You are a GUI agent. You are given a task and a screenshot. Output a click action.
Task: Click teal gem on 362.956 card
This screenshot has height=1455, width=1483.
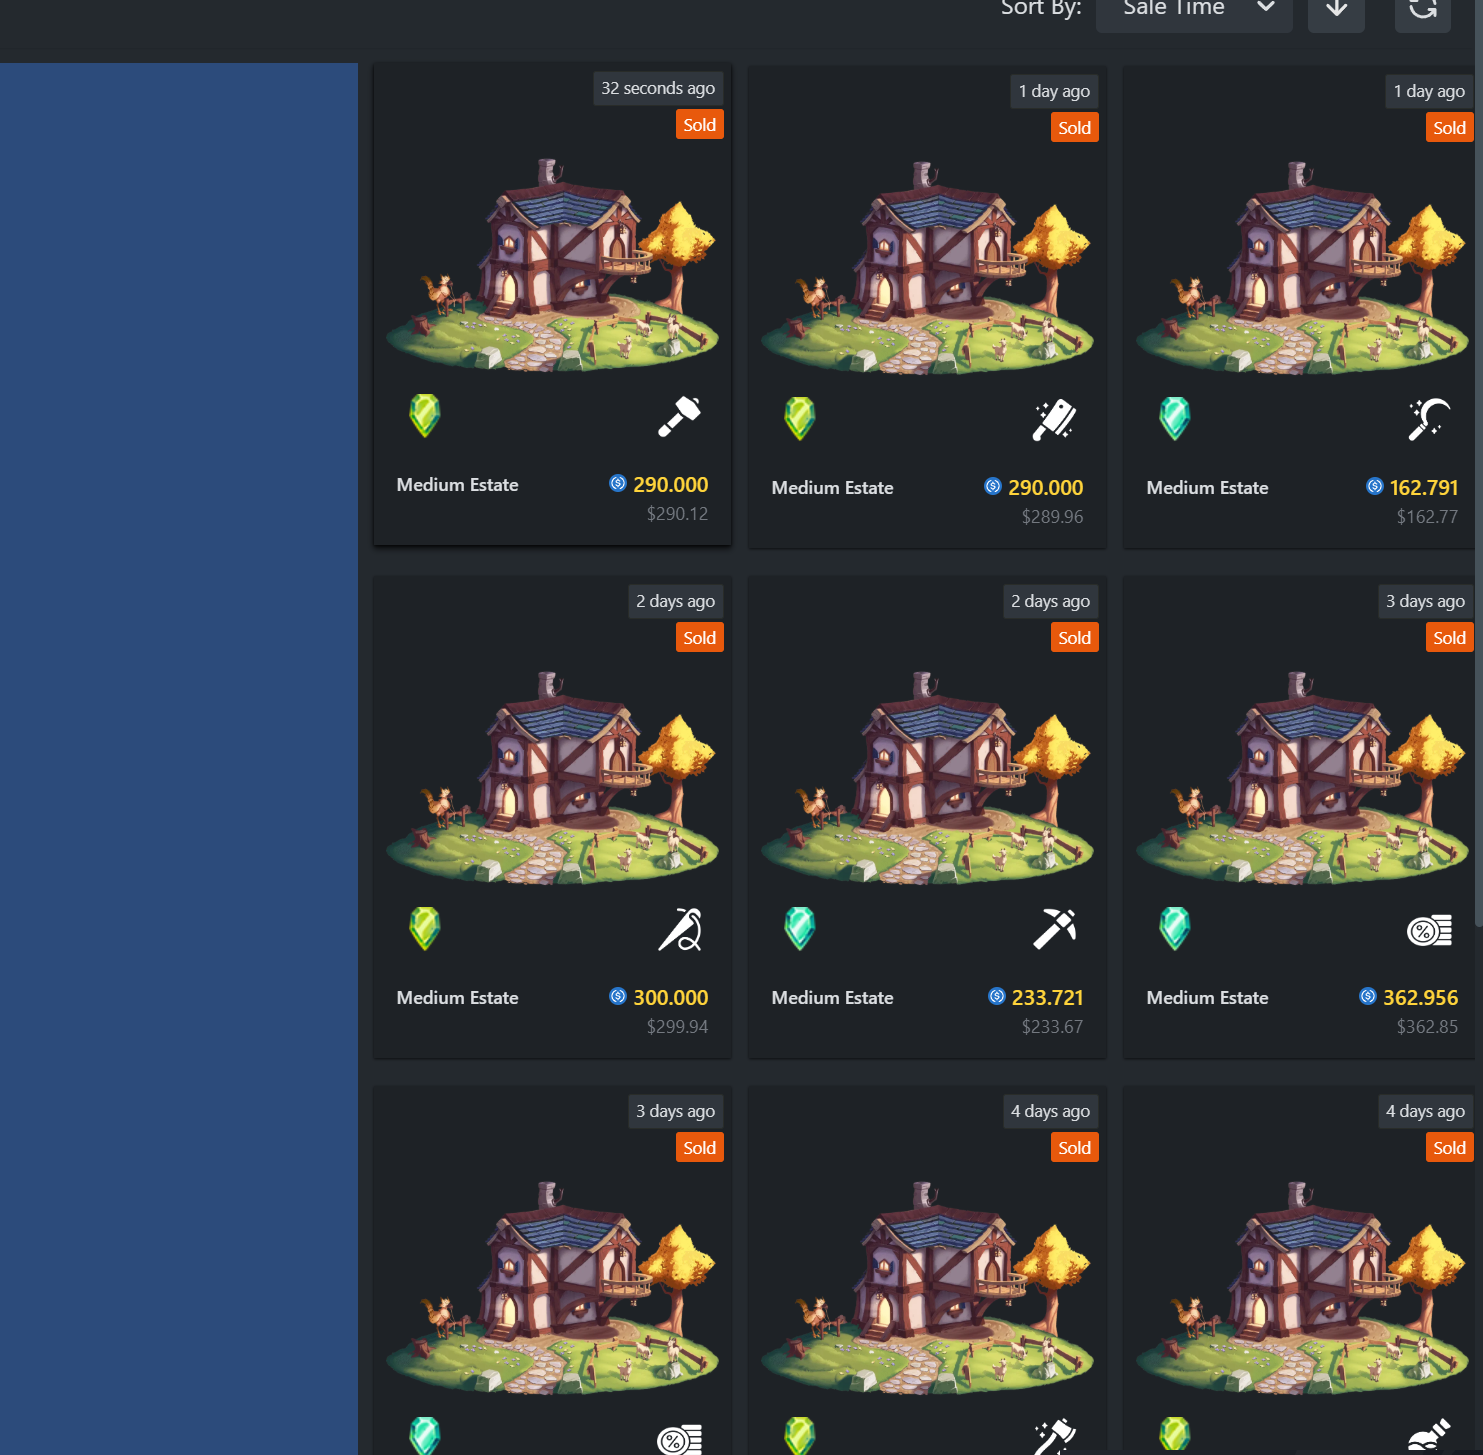click(x=1175, y=929)
